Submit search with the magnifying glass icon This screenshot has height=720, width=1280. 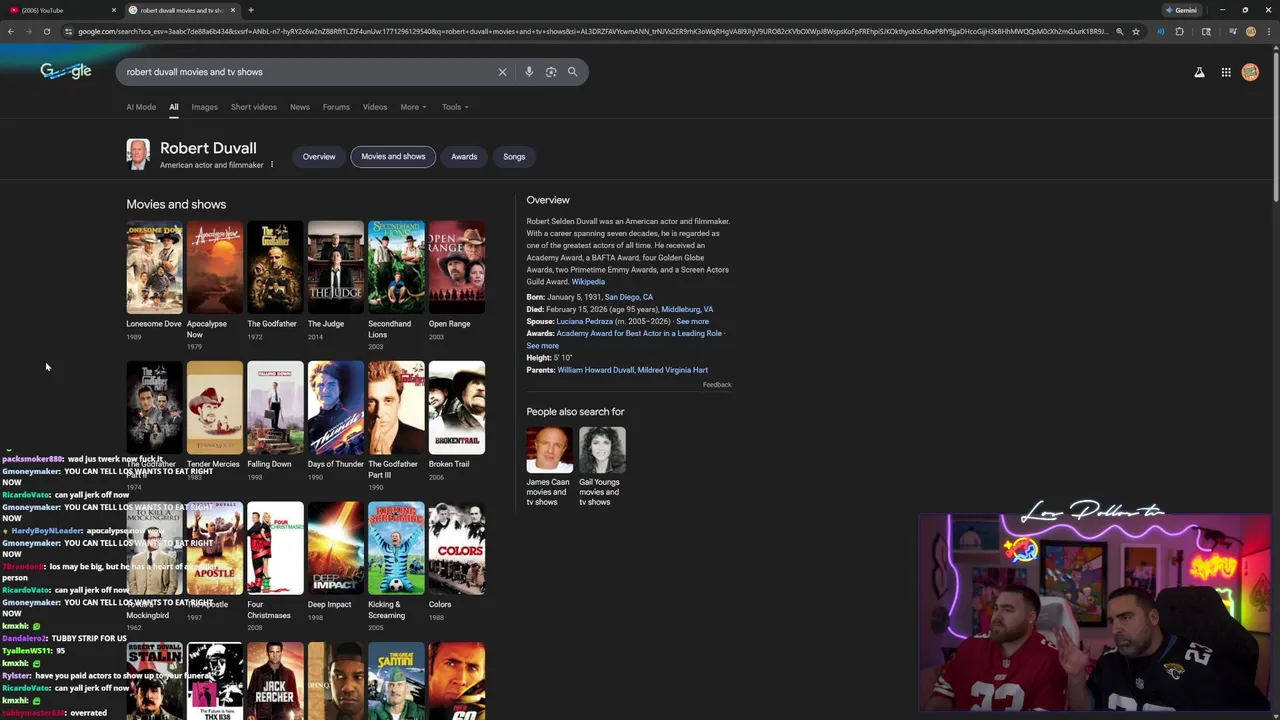(573, 72)
